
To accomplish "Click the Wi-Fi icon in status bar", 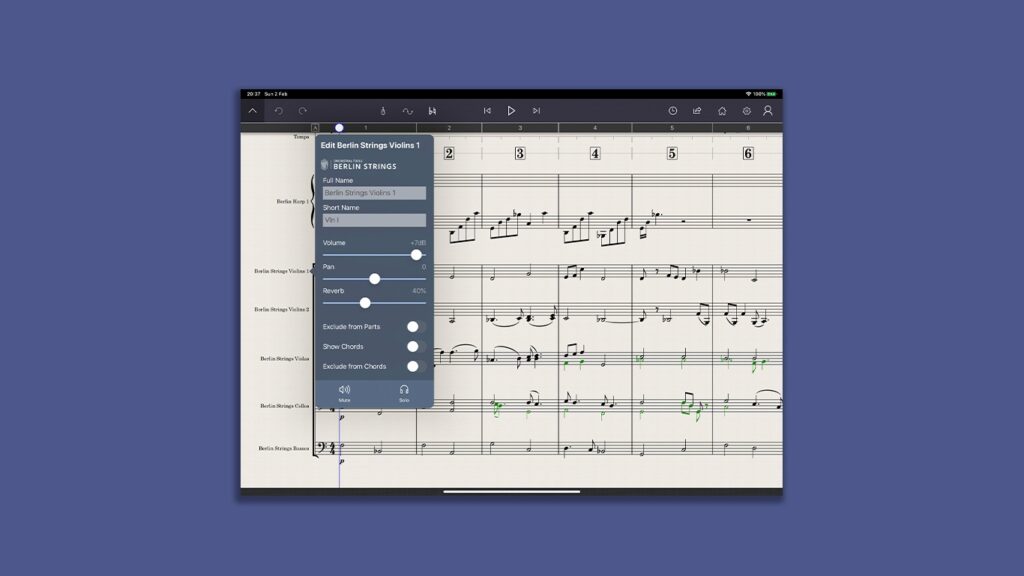I will click(748, 94).
